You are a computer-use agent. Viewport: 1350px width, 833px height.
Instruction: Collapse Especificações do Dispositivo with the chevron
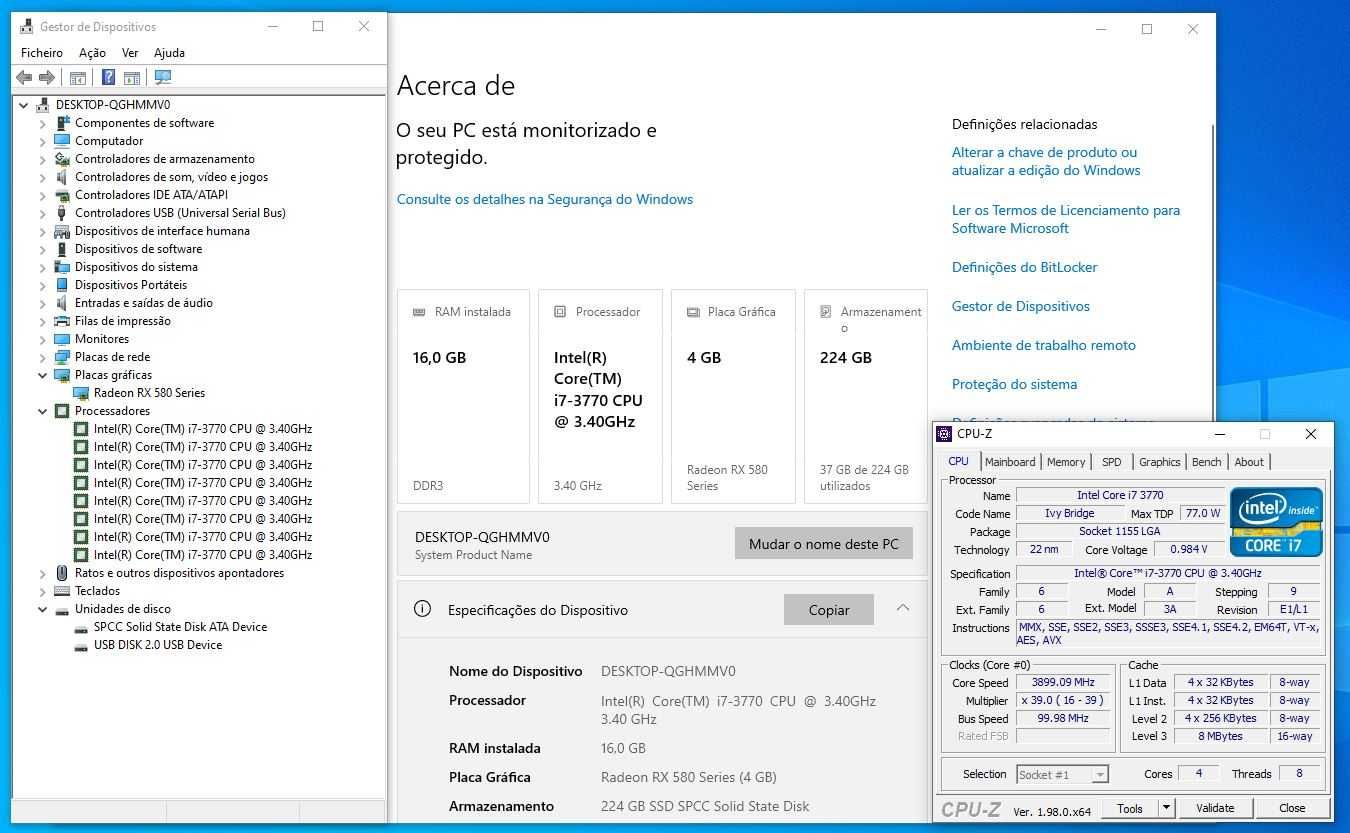(x=903, y=608)
